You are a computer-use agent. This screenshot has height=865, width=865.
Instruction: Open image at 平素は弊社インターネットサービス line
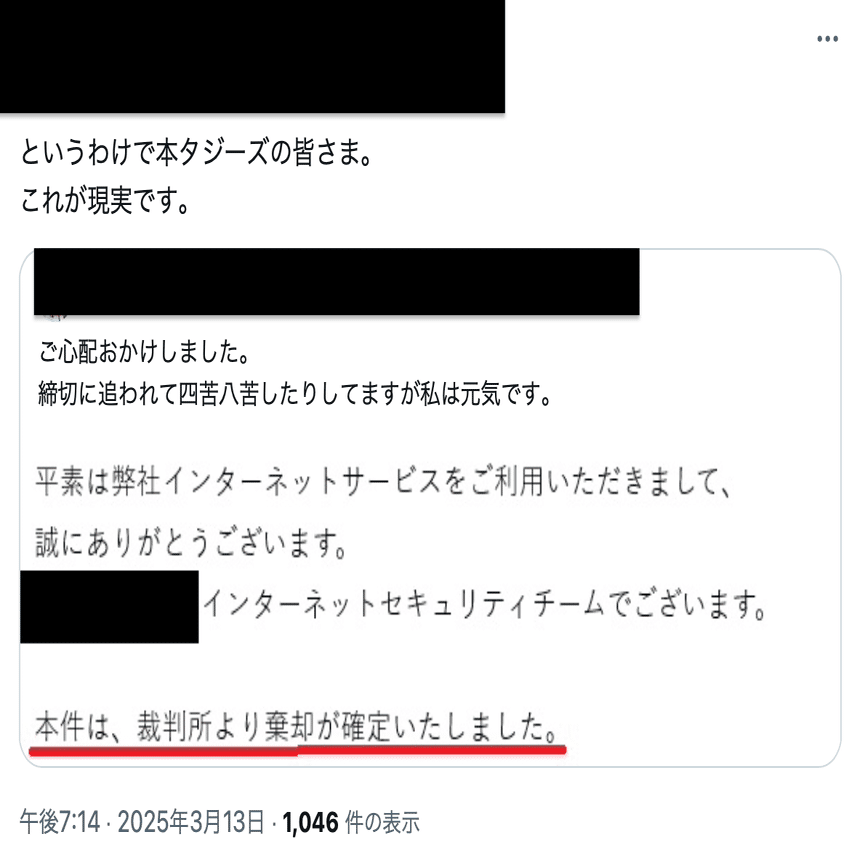pyautogui.click(x=383, y=481)
